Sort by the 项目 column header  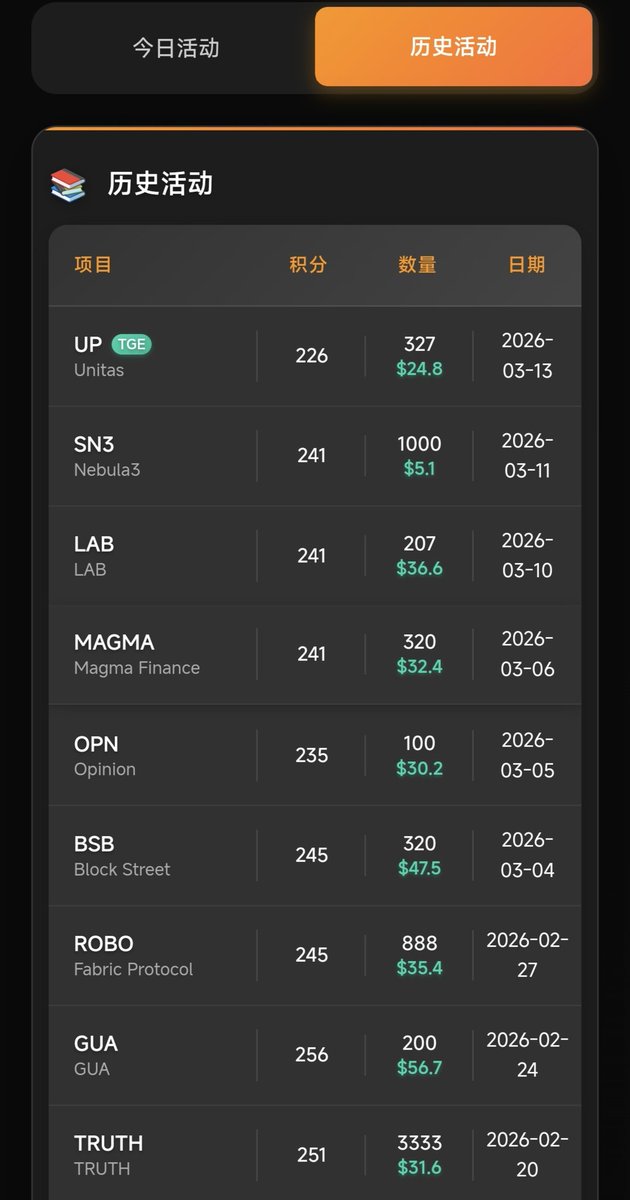click(x=93, y=265)
